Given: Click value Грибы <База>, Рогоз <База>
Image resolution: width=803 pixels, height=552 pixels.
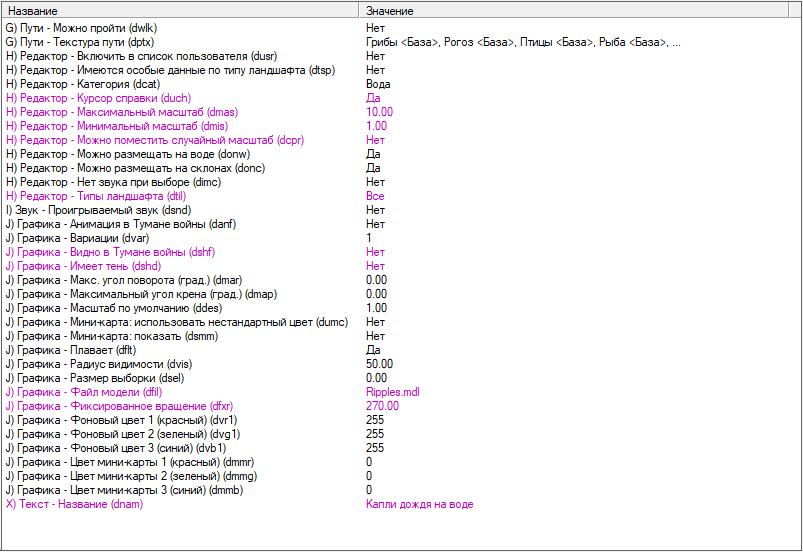Looking at the screenshot, I should click(x=523, y=42).
